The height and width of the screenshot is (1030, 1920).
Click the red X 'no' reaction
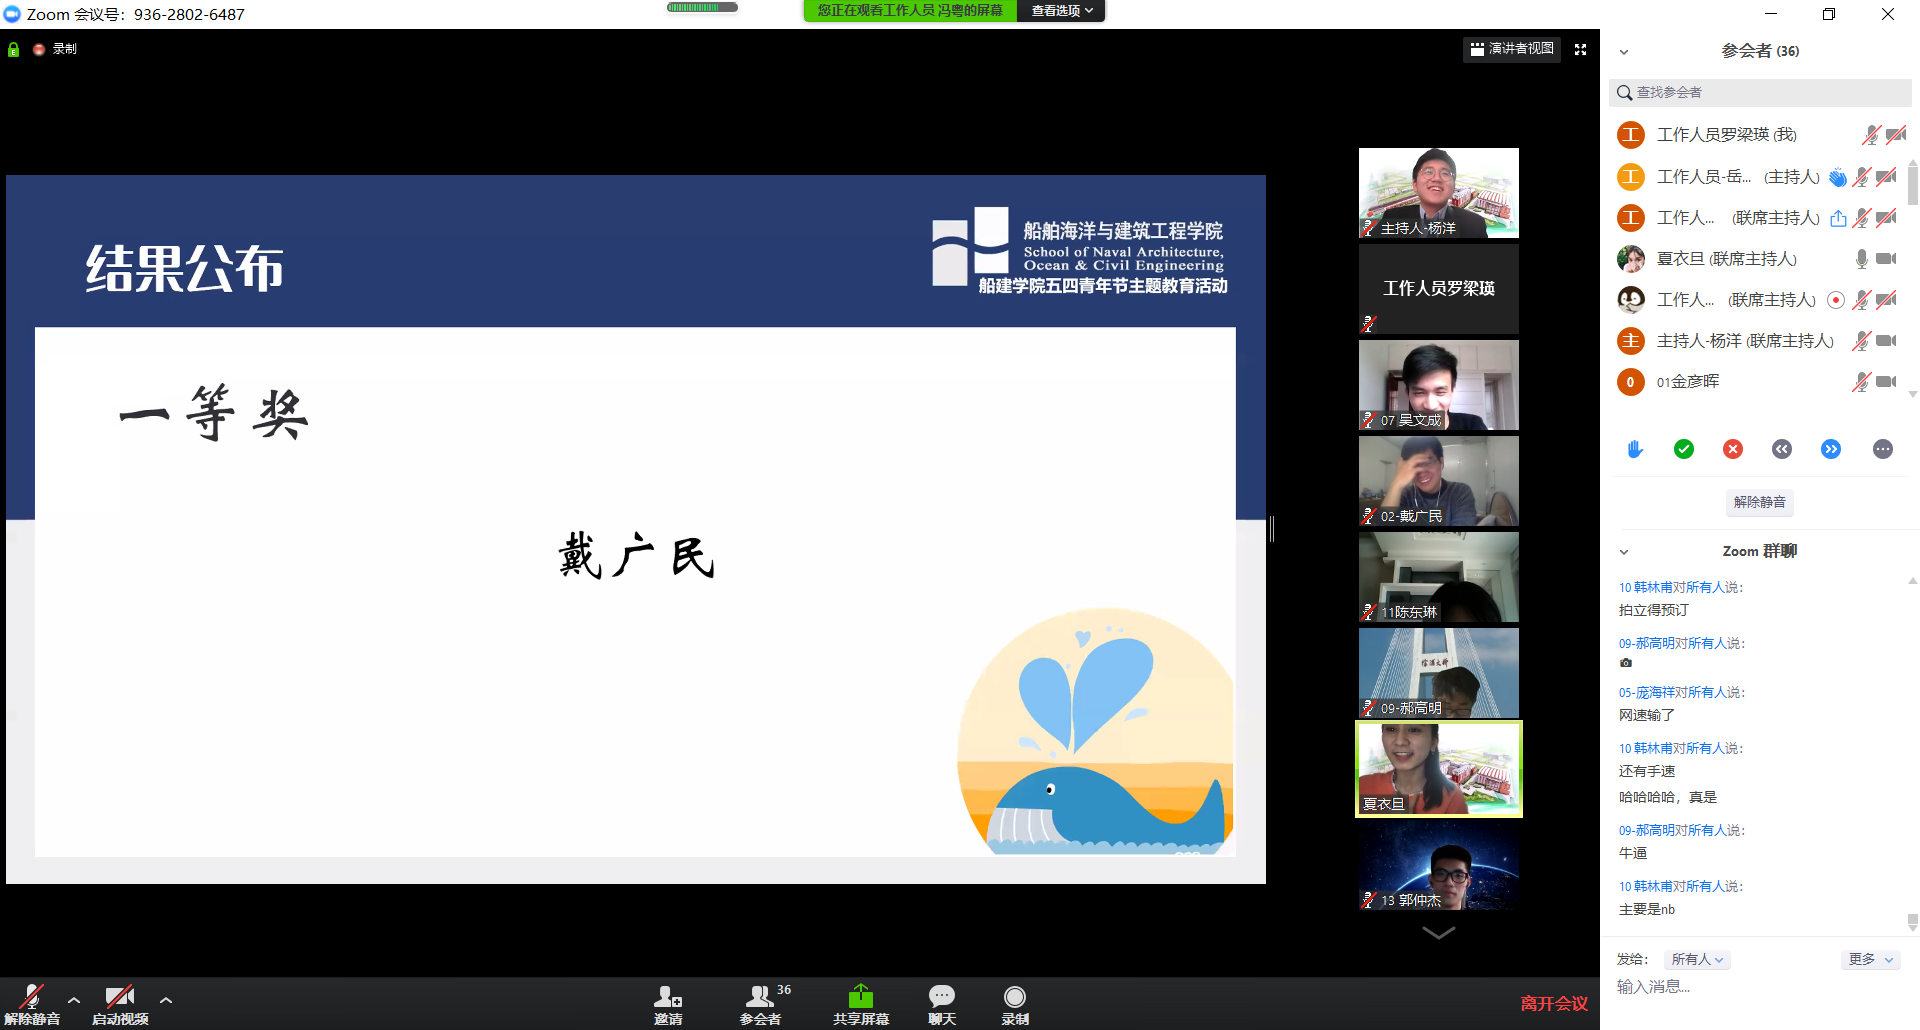tap(1733, 449)
